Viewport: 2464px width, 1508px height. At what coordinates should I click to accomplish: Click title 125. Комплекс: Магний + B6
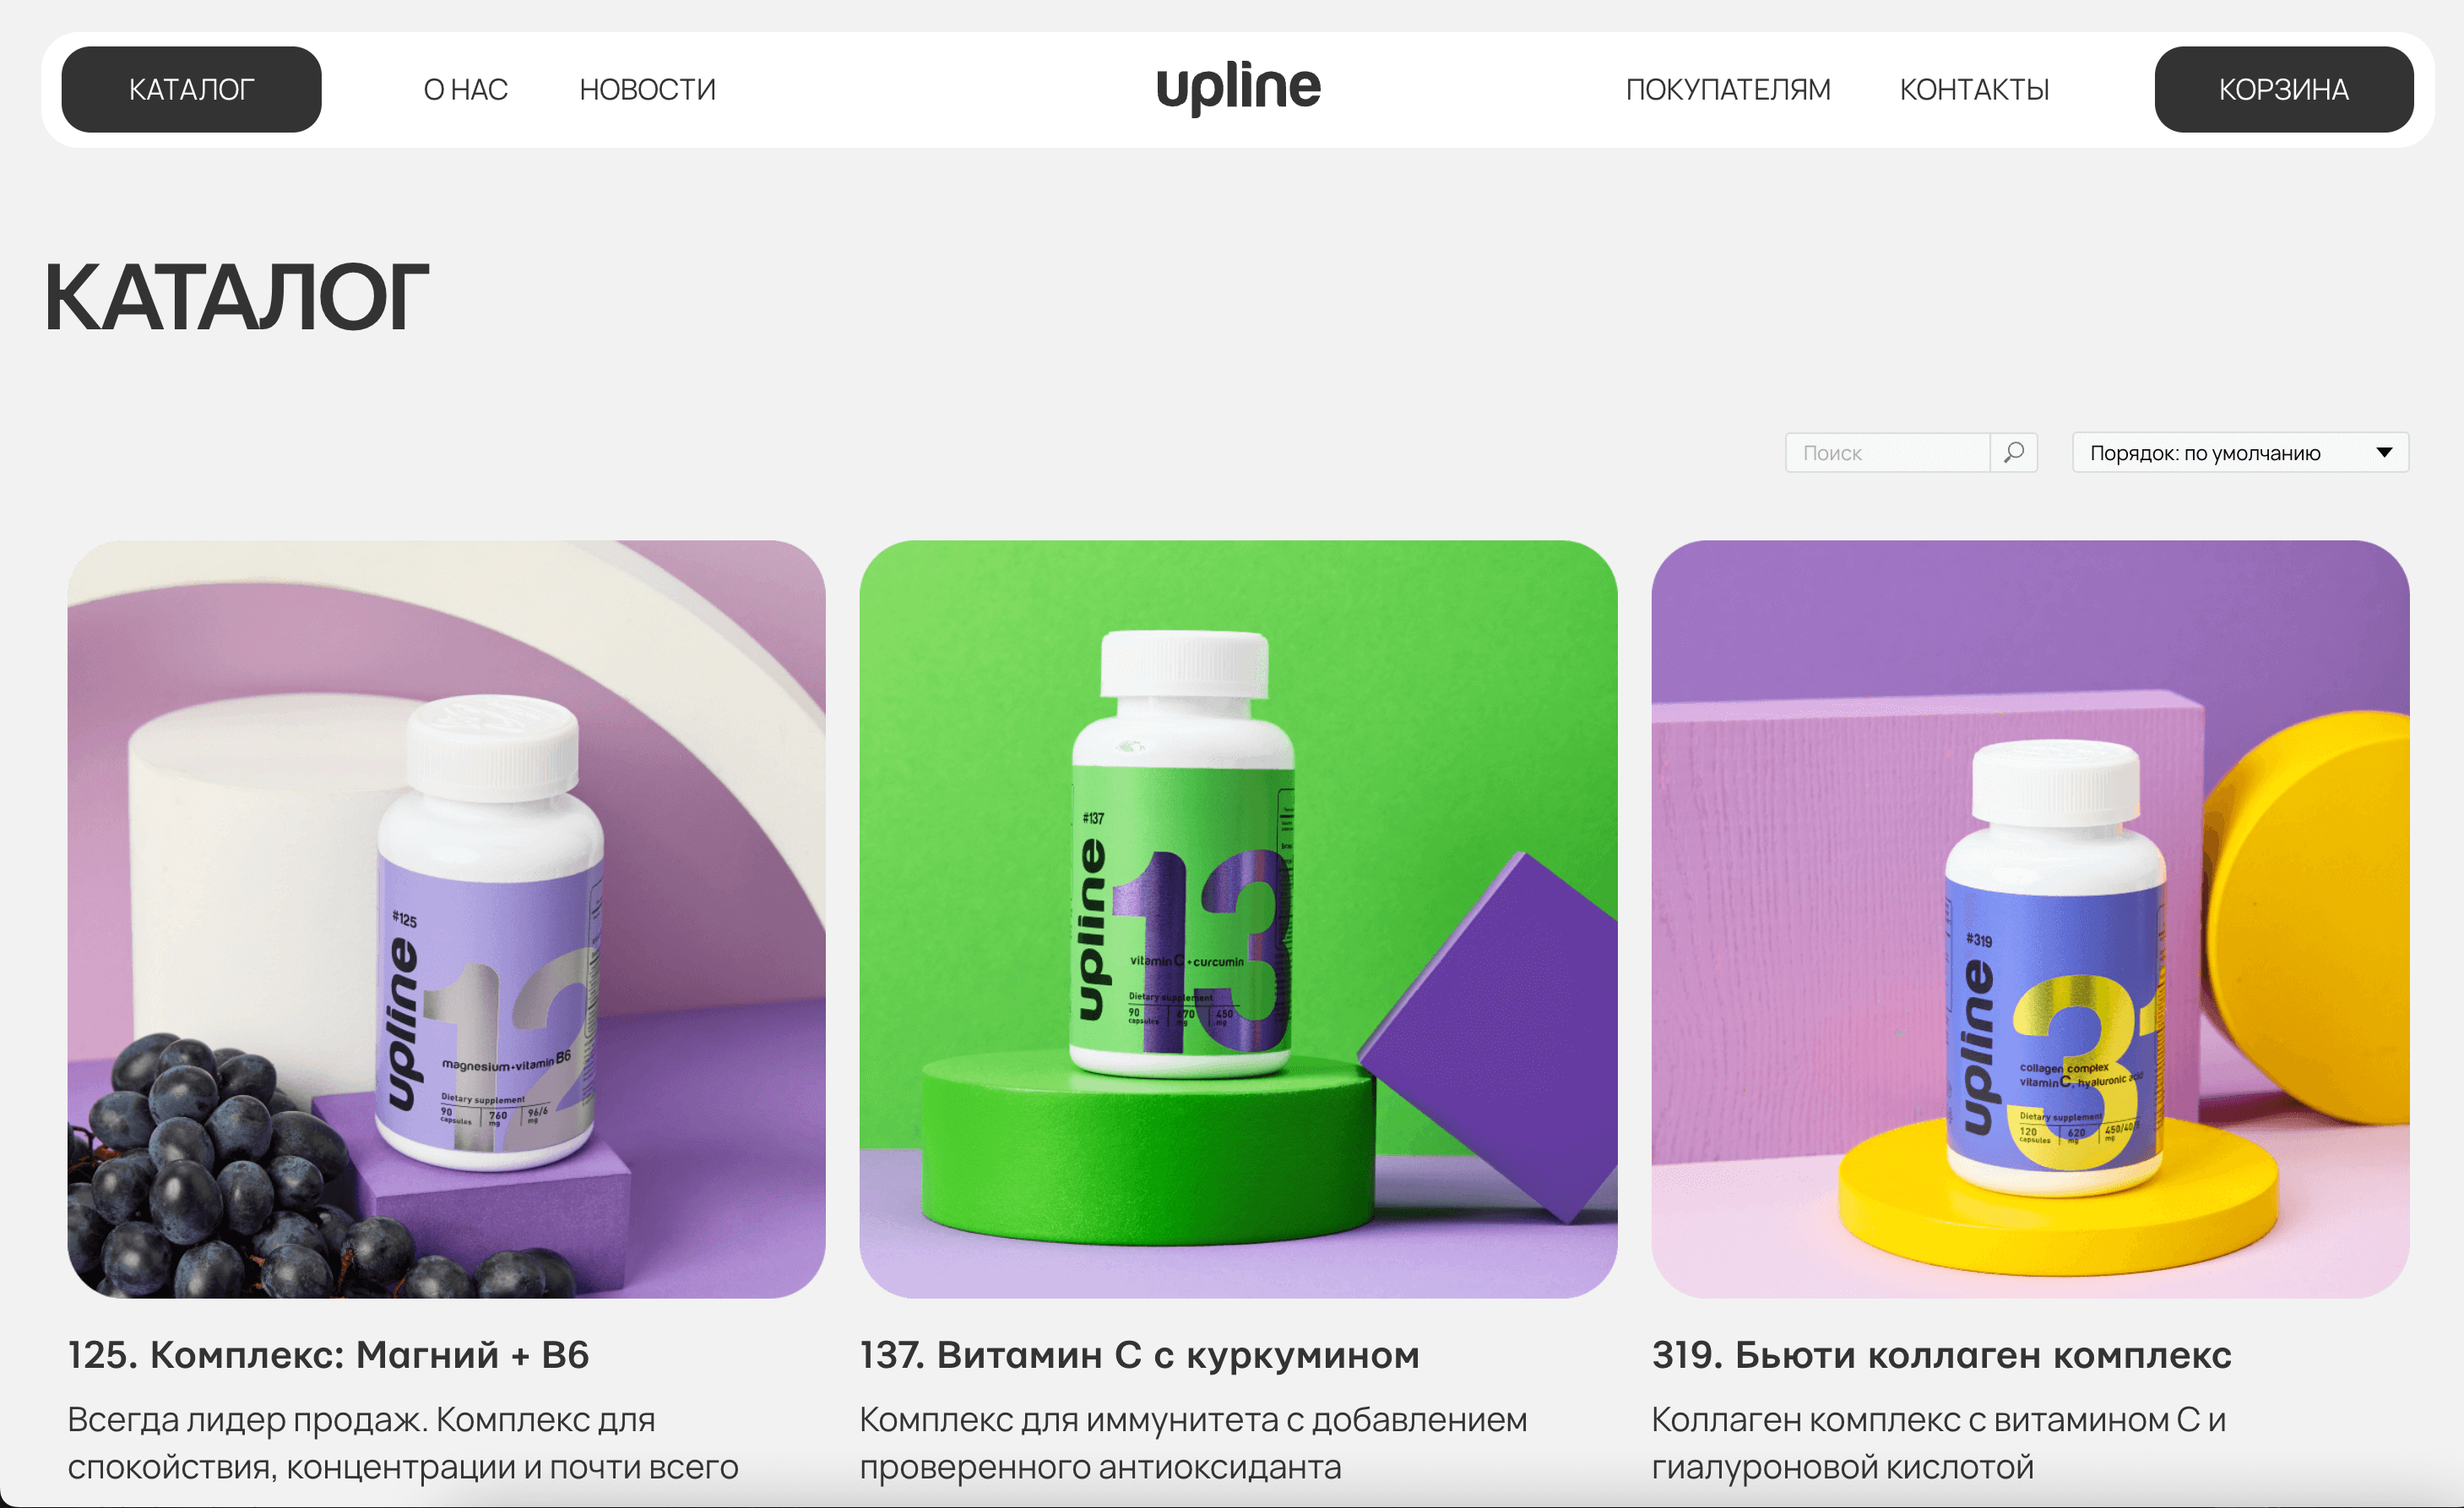coord(328,1355)
